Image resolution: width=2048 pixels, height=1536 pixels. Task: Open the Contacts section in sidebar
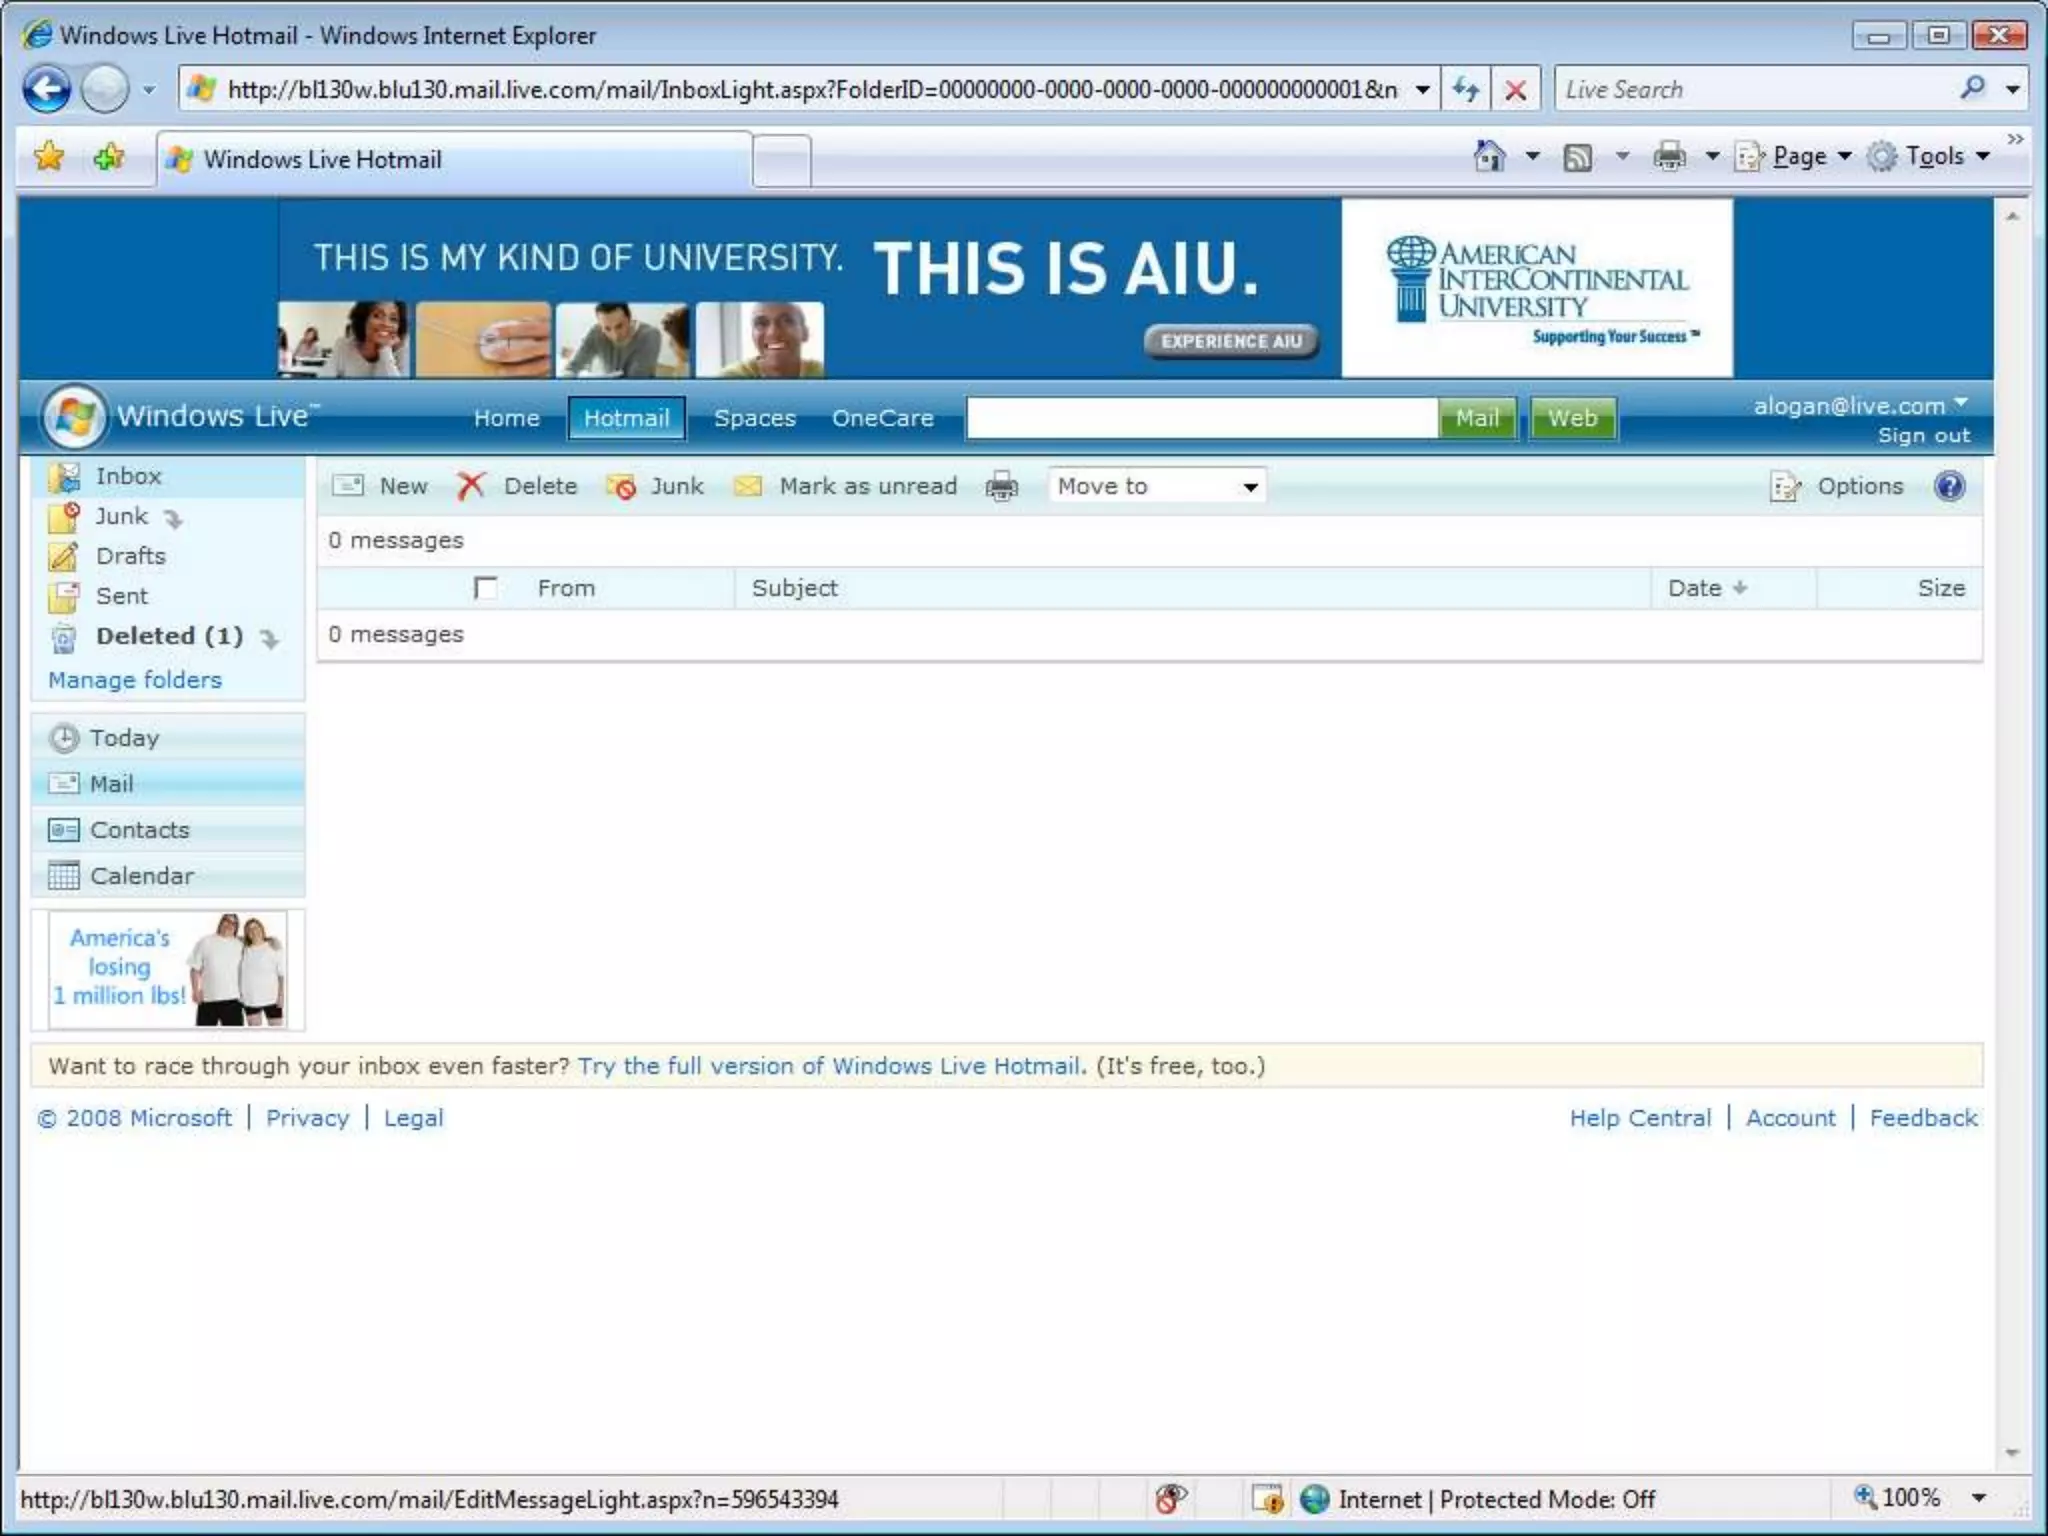coord(168,830)
